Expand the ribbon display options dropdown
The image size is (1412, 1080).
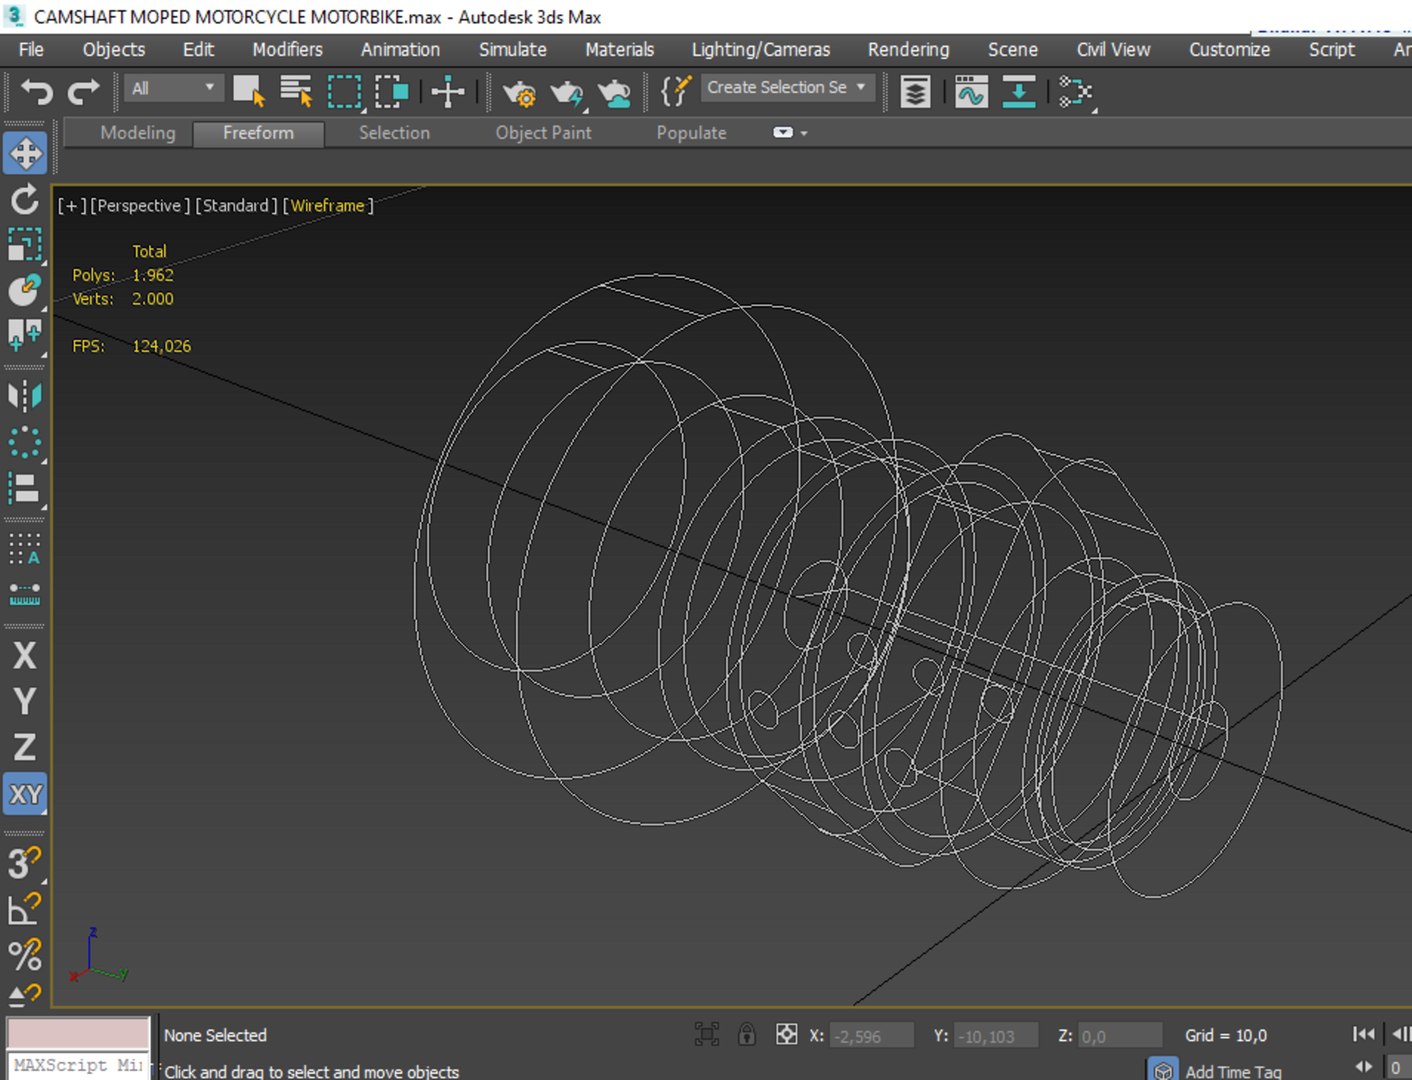tap(790, 133)
